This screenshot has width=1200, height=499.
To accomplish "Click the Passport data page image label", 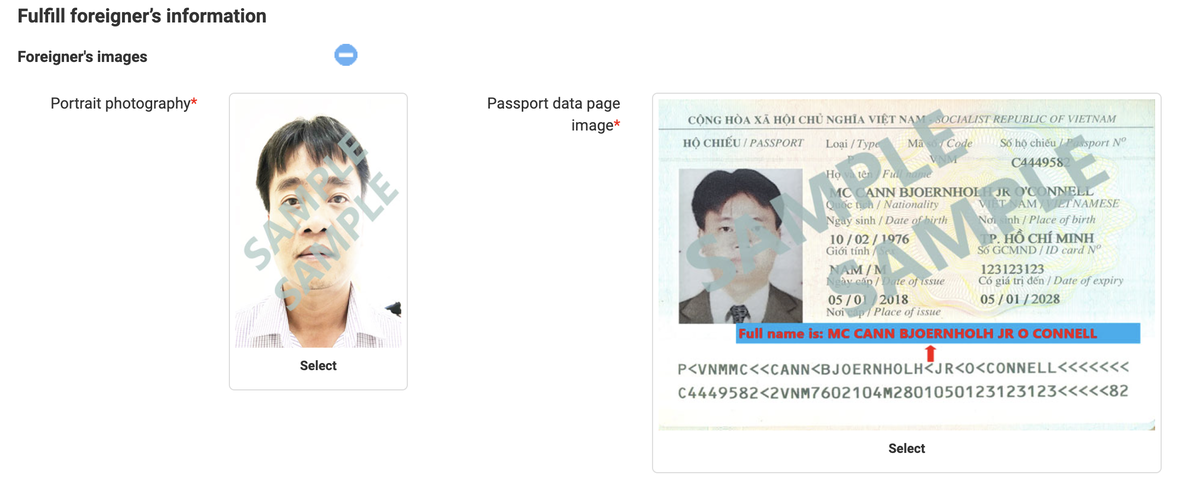I will pyautogui.click(x=554, y=114).
